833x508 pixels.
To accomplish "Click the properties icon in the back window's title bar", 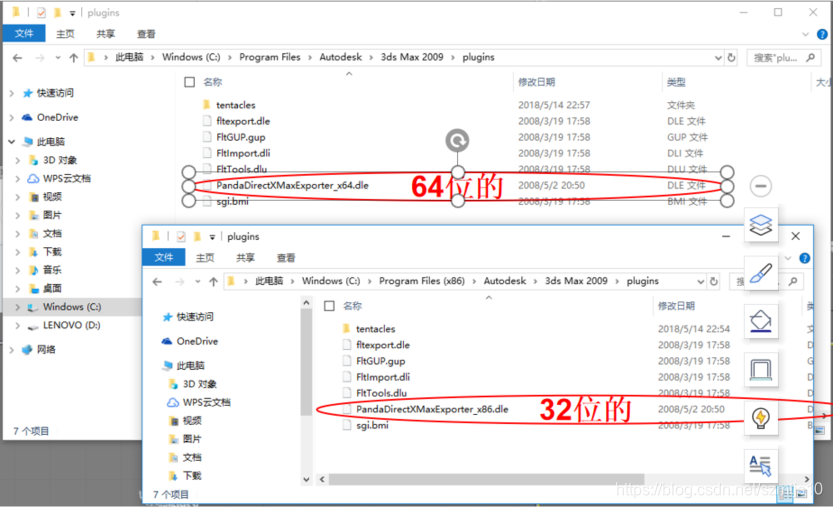I will [x=41, y=12].
